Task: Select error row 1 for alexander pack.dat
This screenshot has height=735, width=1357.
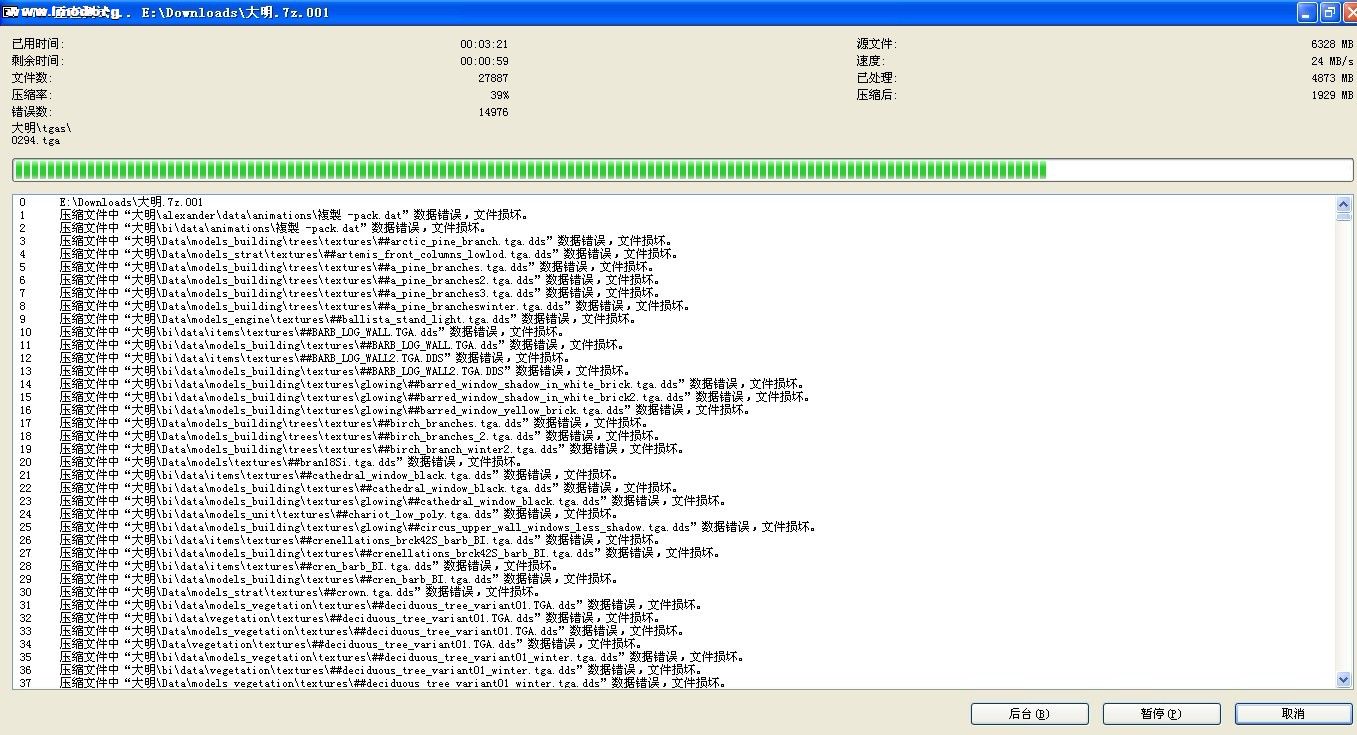Action: coord(292,215)
